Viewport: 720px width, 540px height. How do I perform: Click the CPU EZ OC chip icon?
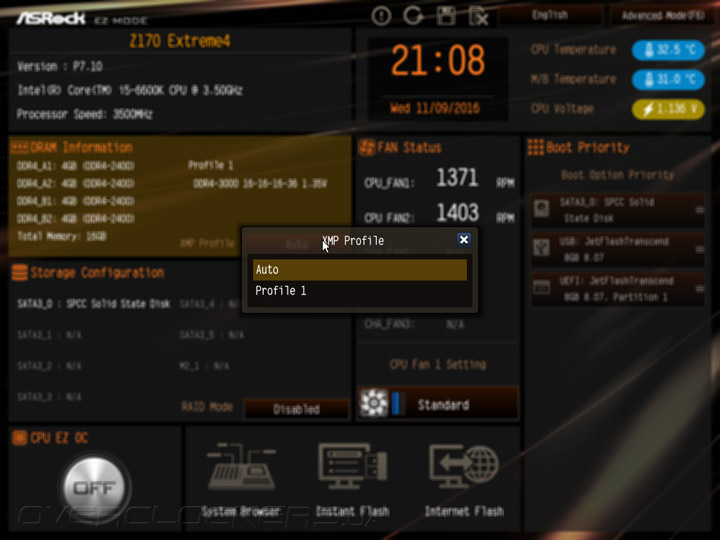19,438
